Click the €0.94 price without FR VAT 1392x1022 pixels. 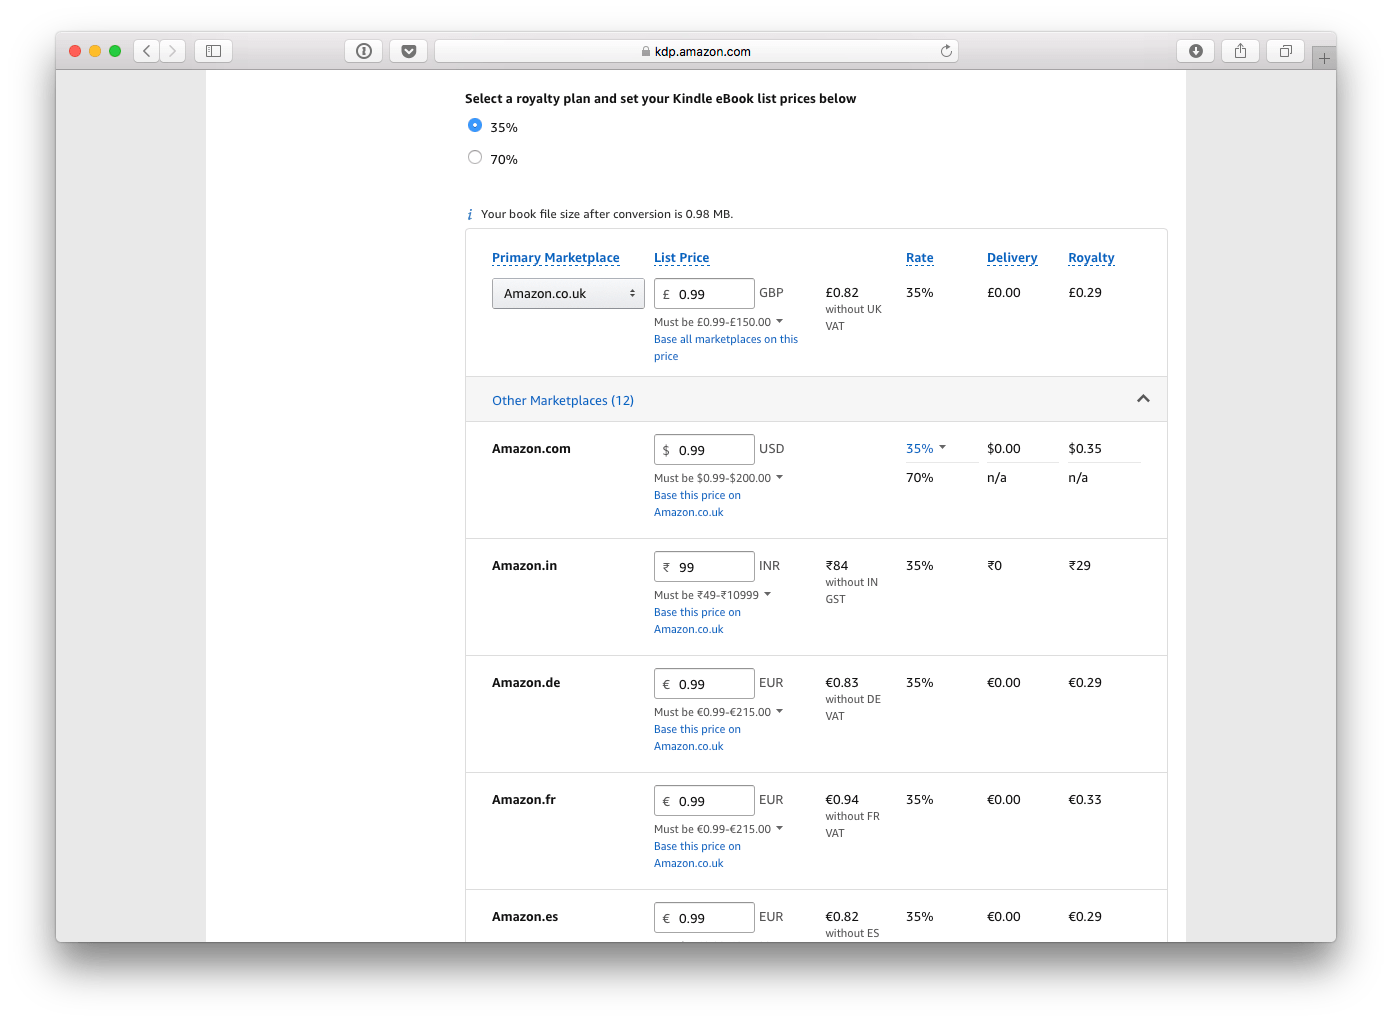pos(842,800)
